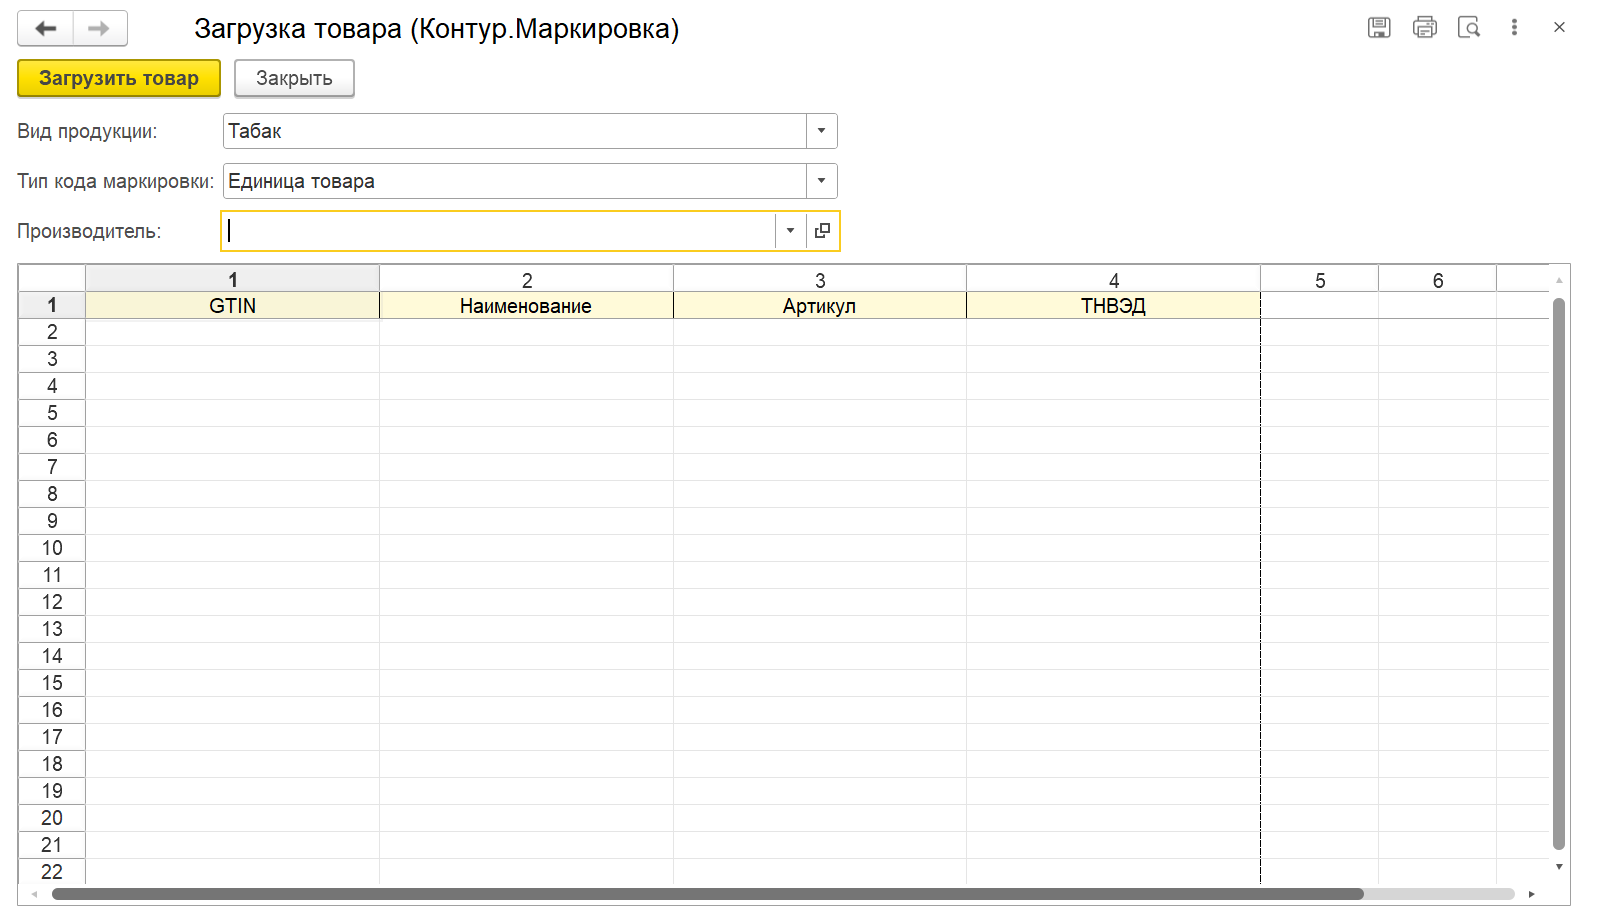Select row 22 header
This screenshot has height=923, width=1599.
52,872
